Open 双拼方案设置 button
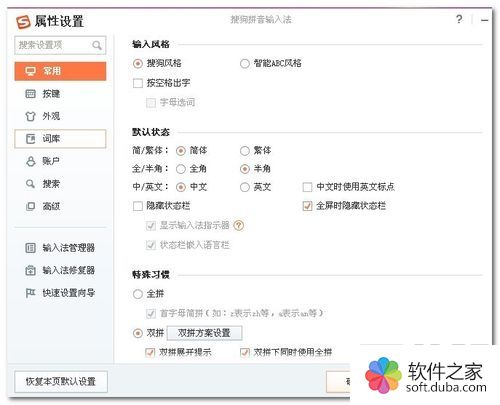The height and width of the screenshot is (405, 500). tap(204, 333)
